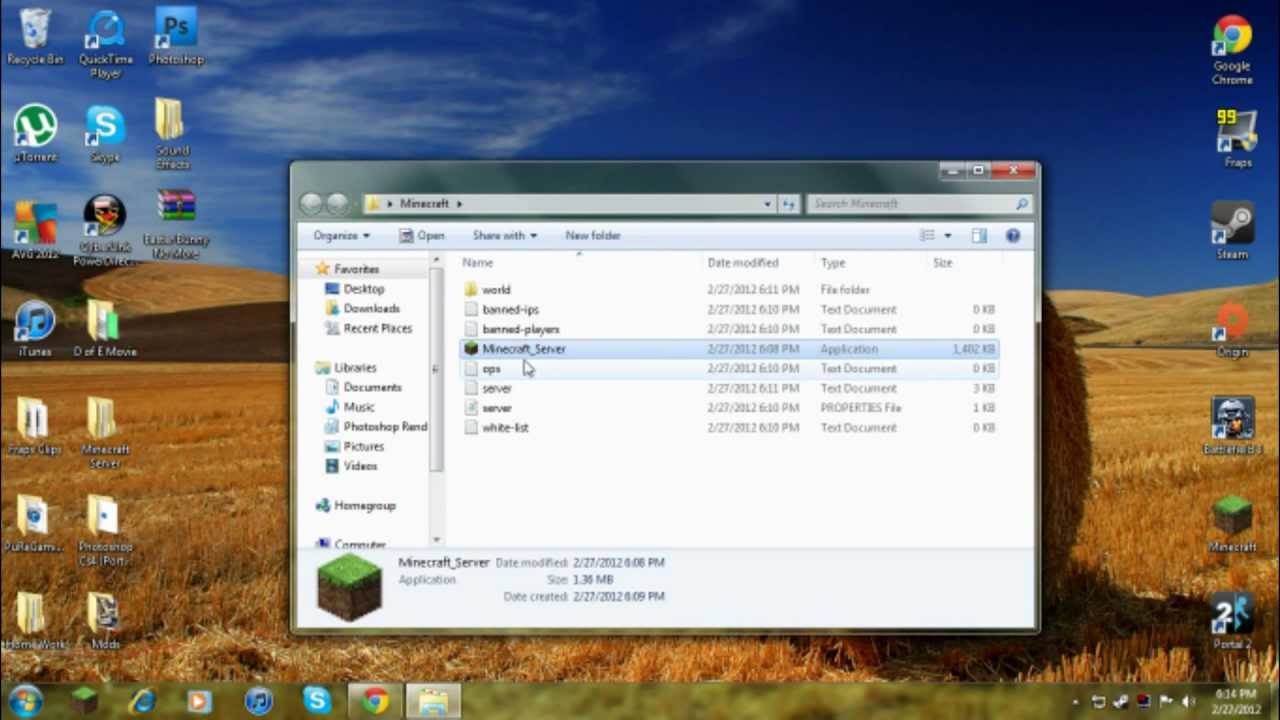Launch Steam from desktop
The image size is (1280, 720).
tap(1232, 230)
